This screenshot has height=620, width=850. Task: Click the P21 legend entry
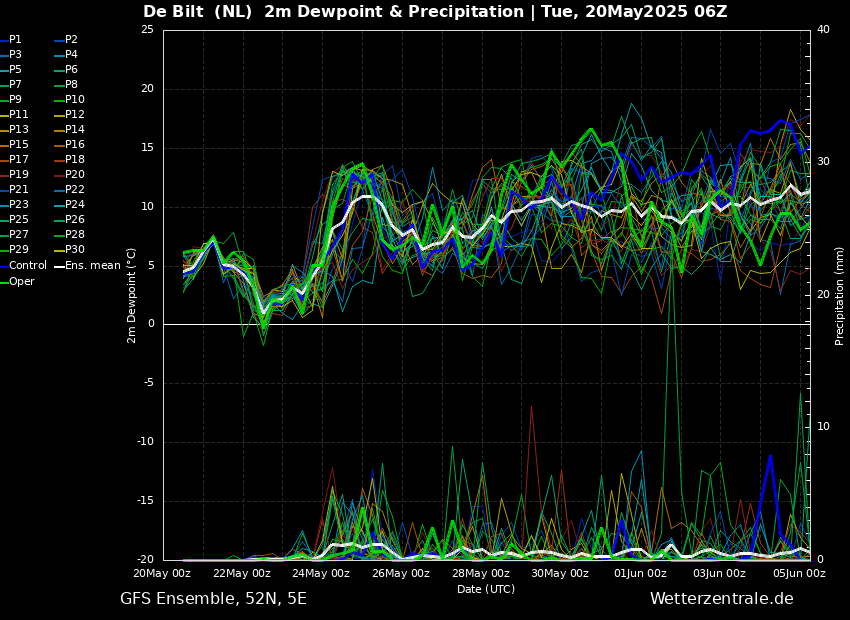click(14, 190)
